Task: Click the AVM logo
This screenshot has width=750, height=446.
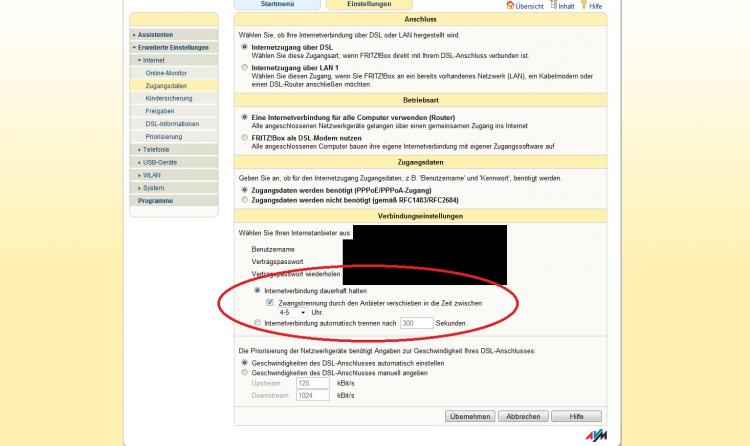Action: tap(593, 437)
